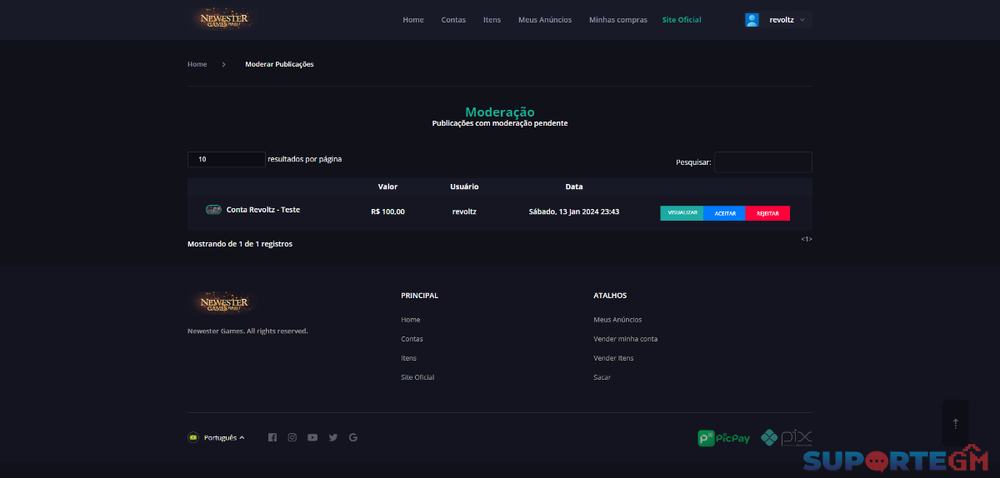Go to Meus Anúncios in navigation
1000x478 pixels.
click(545, 20)
